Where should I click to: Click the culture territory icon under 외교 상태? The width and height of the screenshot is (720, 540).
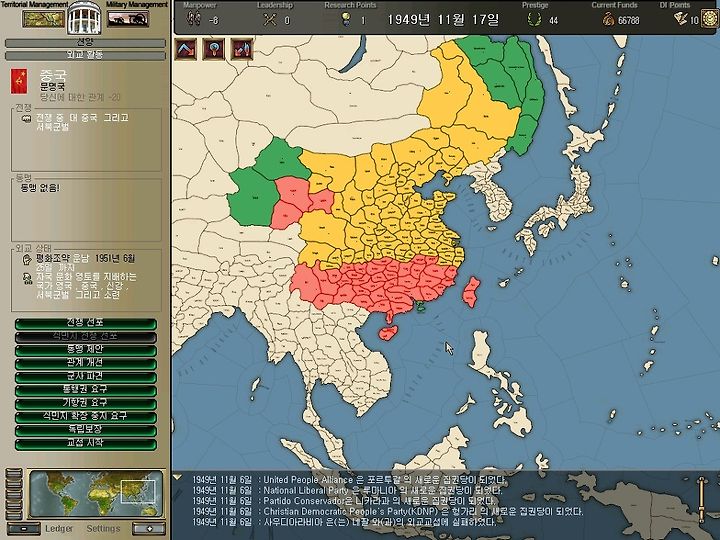[x=27, y=278]
